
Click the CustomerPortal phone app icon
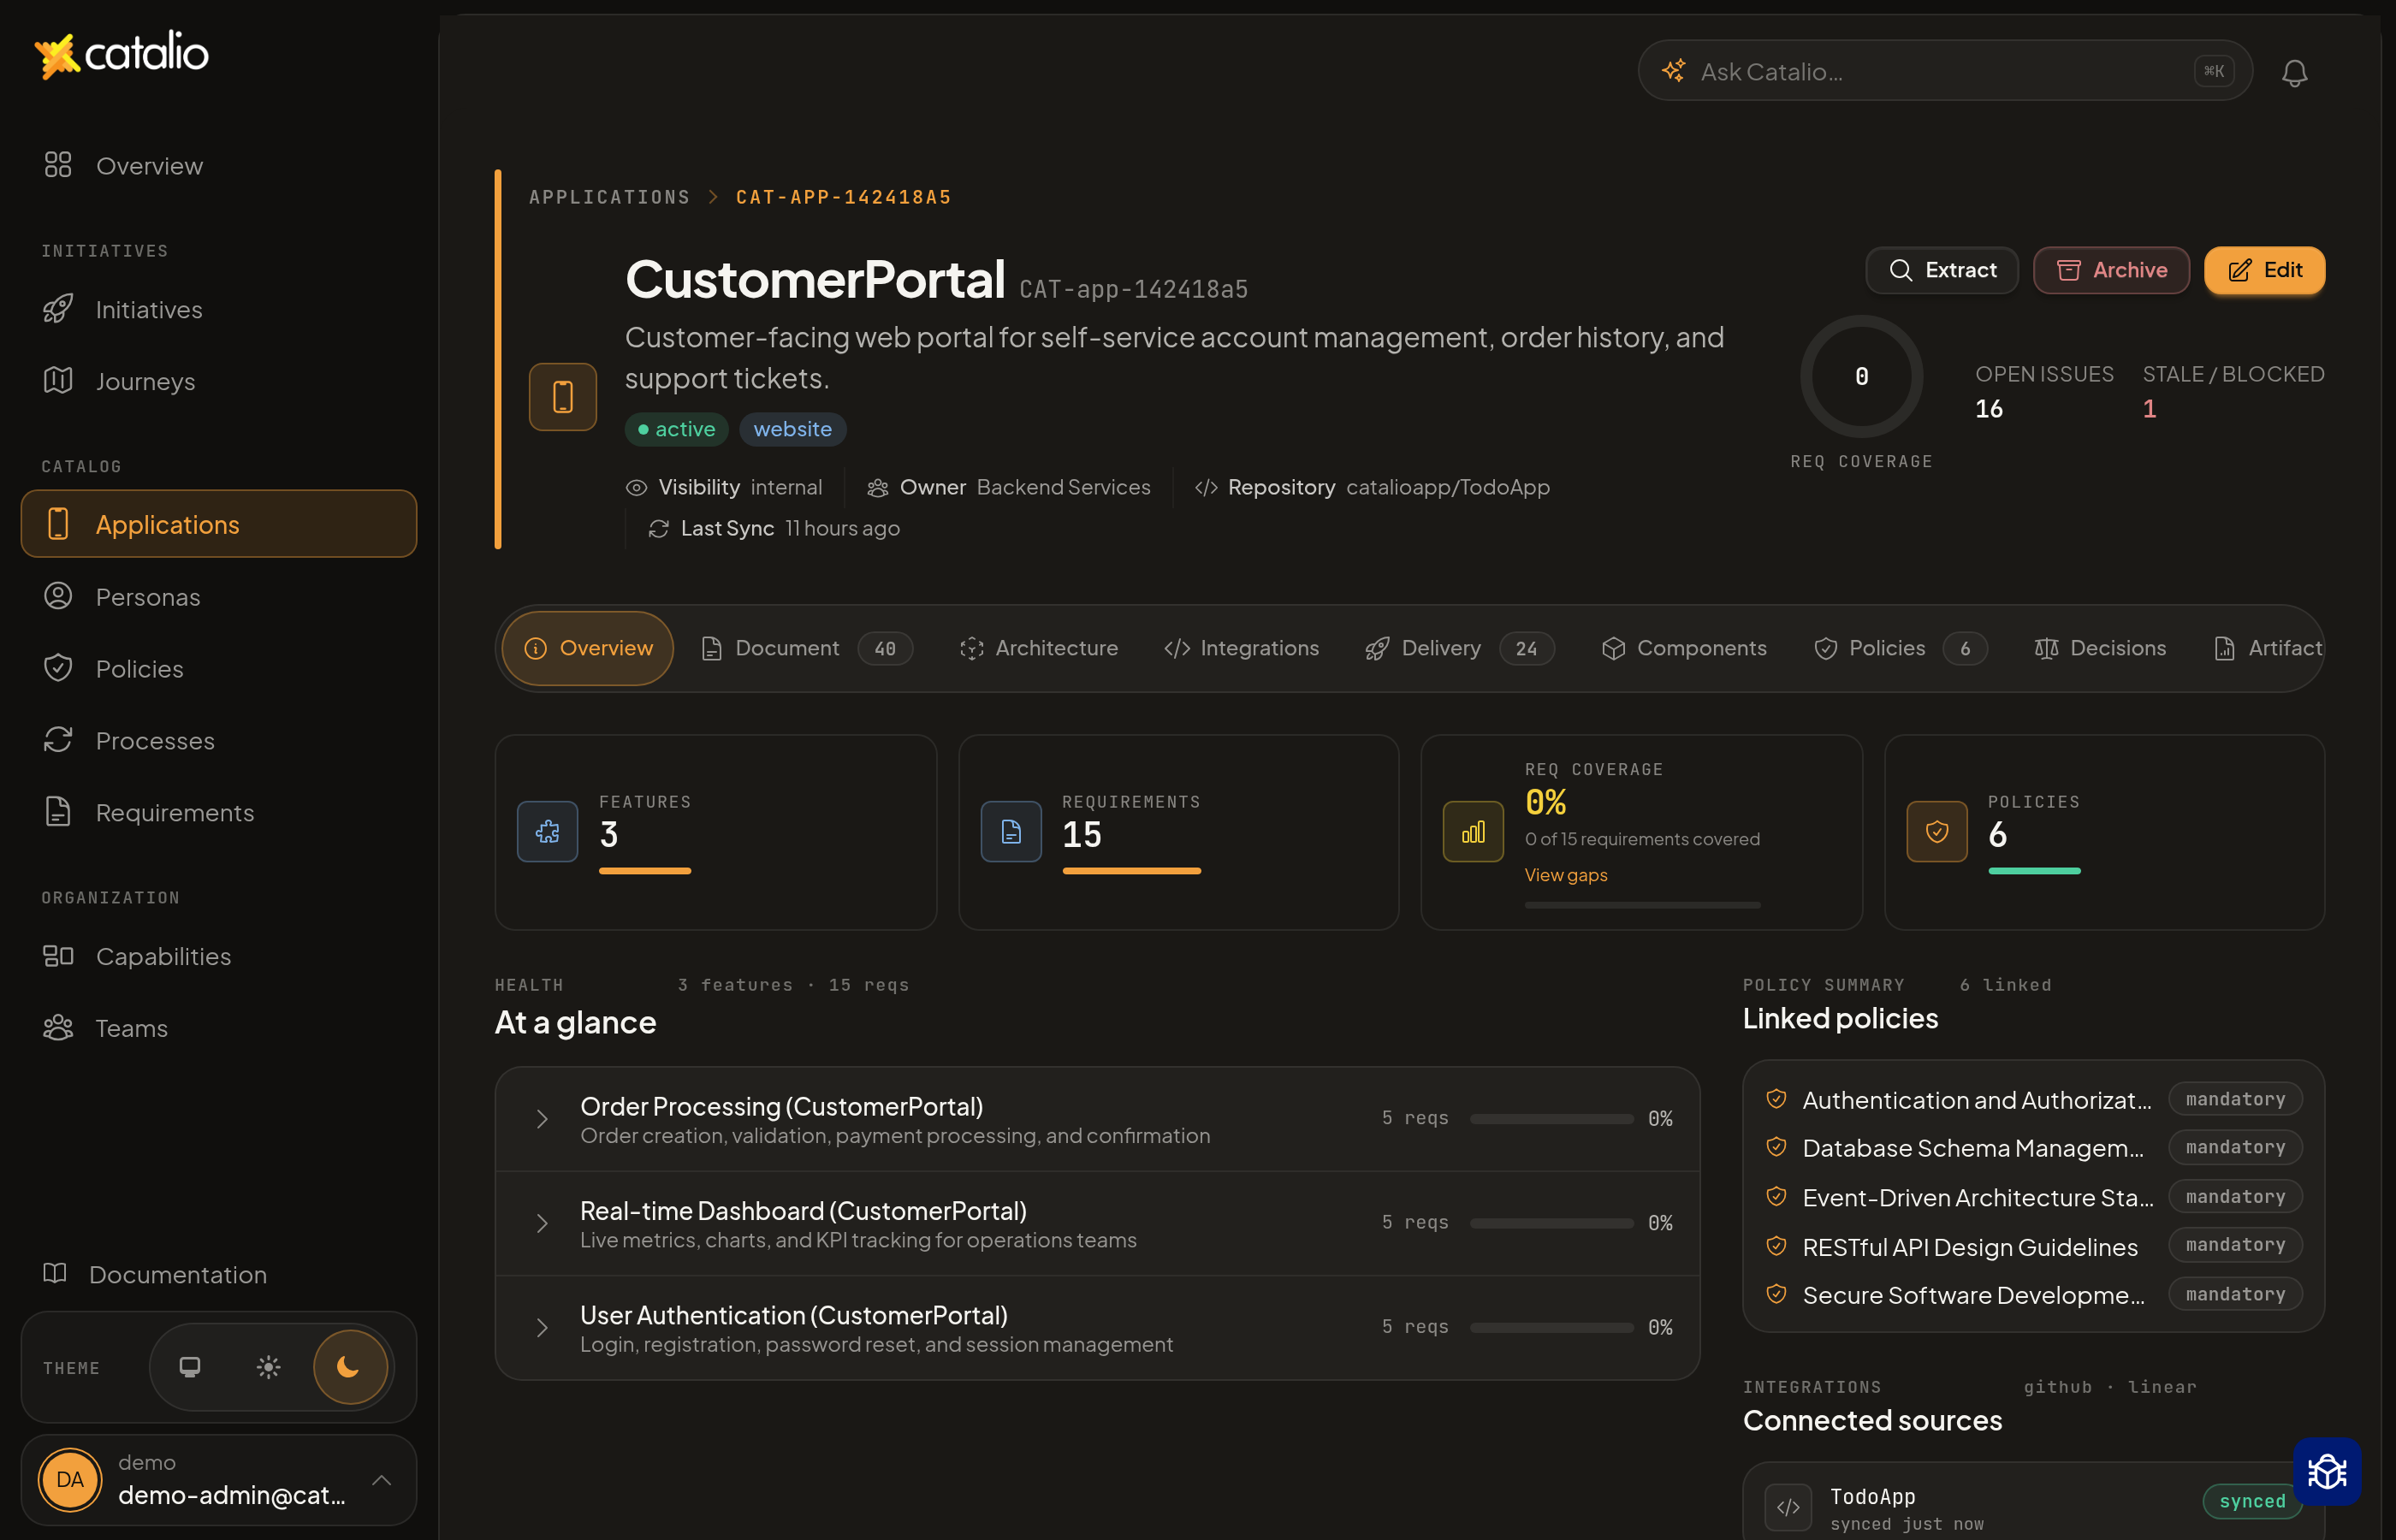pyautogui.click(x=563, y=397)
